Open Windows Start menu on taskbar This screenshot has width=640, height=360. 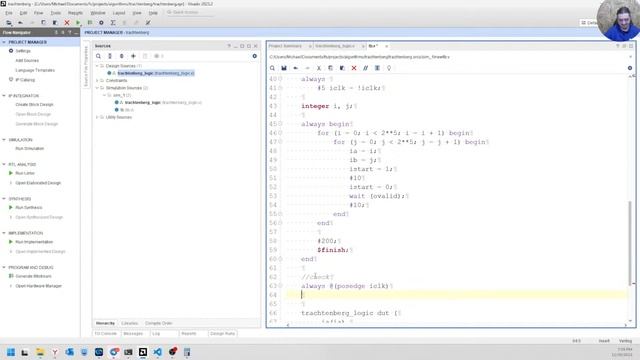coord(11,352)
